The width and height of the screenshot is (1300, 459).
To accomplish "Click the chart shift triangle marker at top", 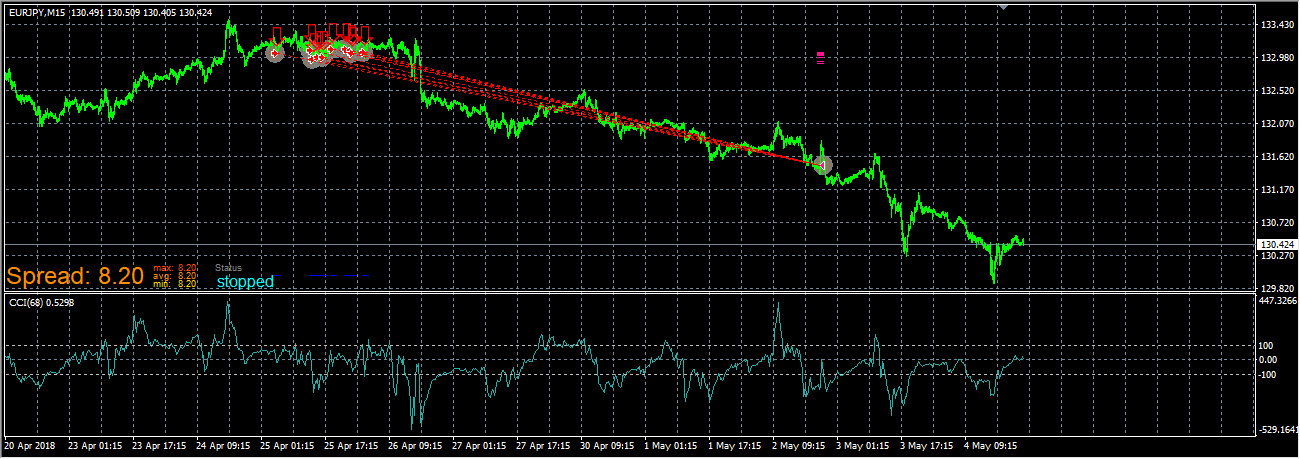I will pyautogui.click(x=1003, y=6).
